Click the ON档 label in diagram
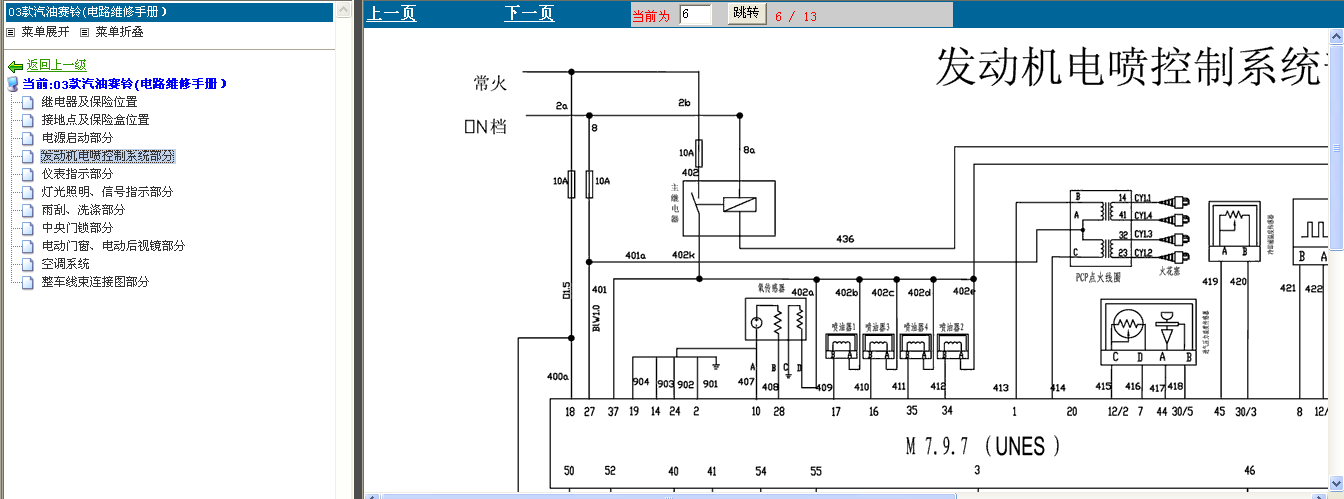 pos(486,127)
